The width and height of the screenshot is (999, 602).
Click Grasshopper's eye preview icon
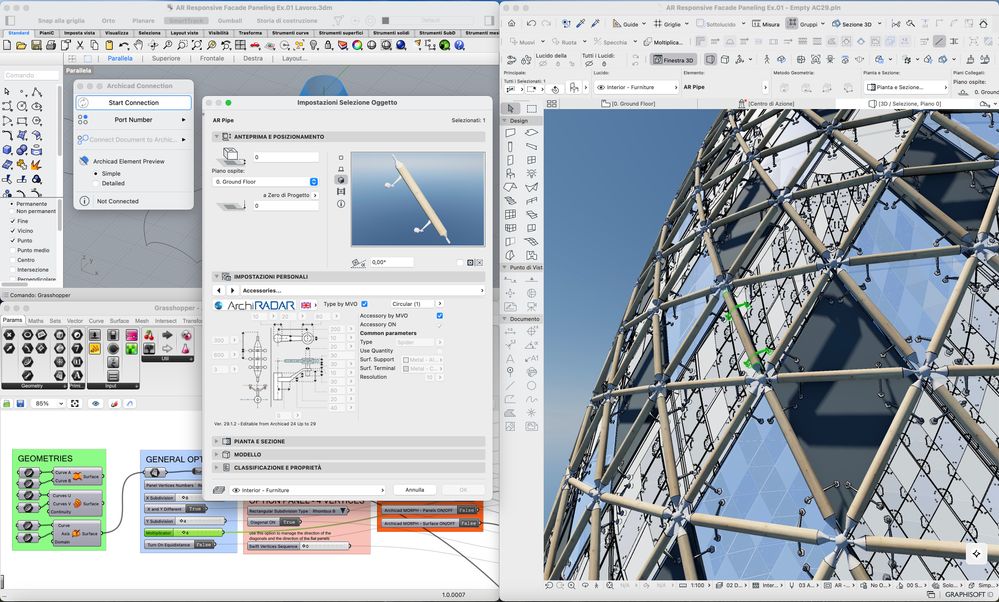point(97,403)
